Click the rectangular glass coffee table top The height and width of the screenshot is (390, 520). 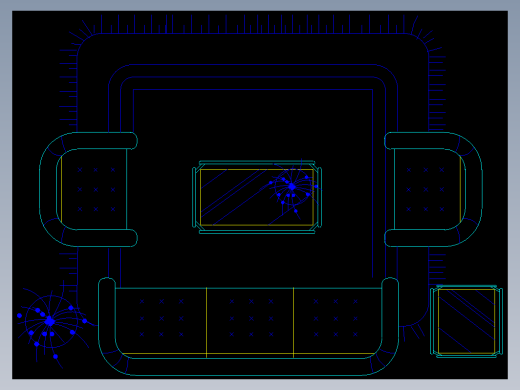pyautogui.click(x=257, y=197)
